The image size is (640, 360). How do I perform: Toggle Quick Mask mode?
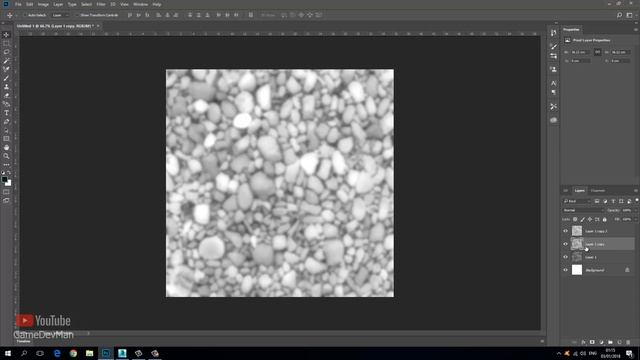(x=6, y=192)
